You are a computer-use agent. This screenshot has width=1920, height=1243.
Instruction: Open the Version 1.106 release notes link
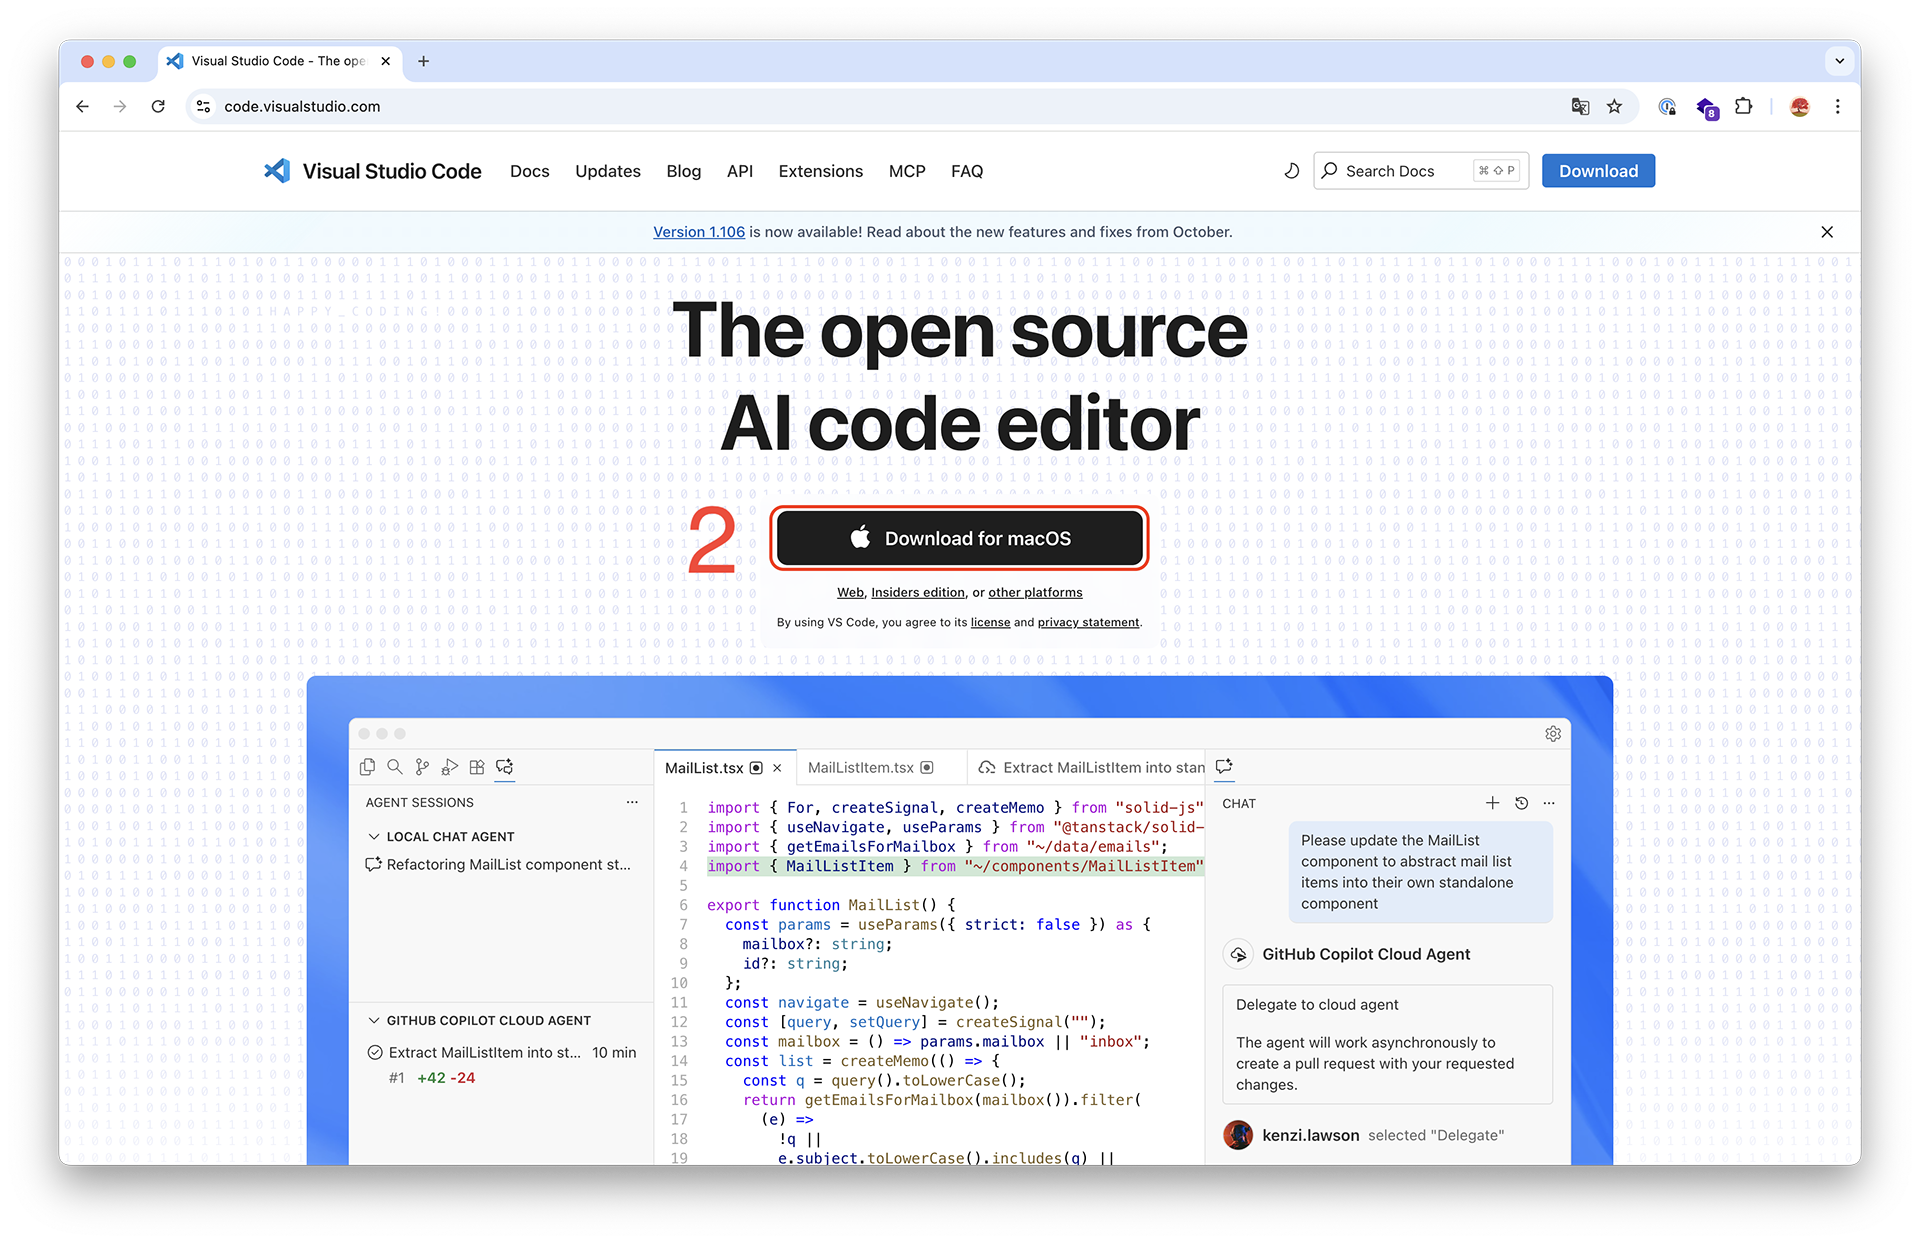[699, 231]
